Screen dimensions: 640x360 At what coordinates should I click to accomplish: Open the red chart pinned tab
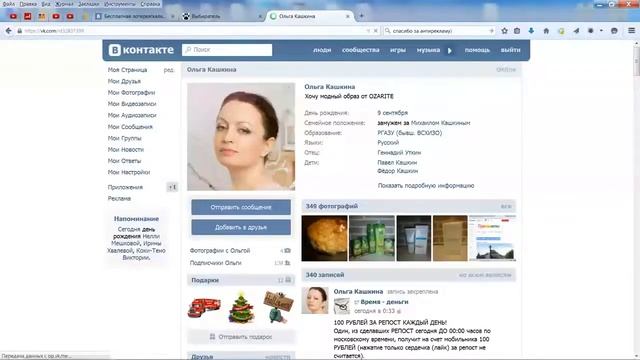(28, 16)
